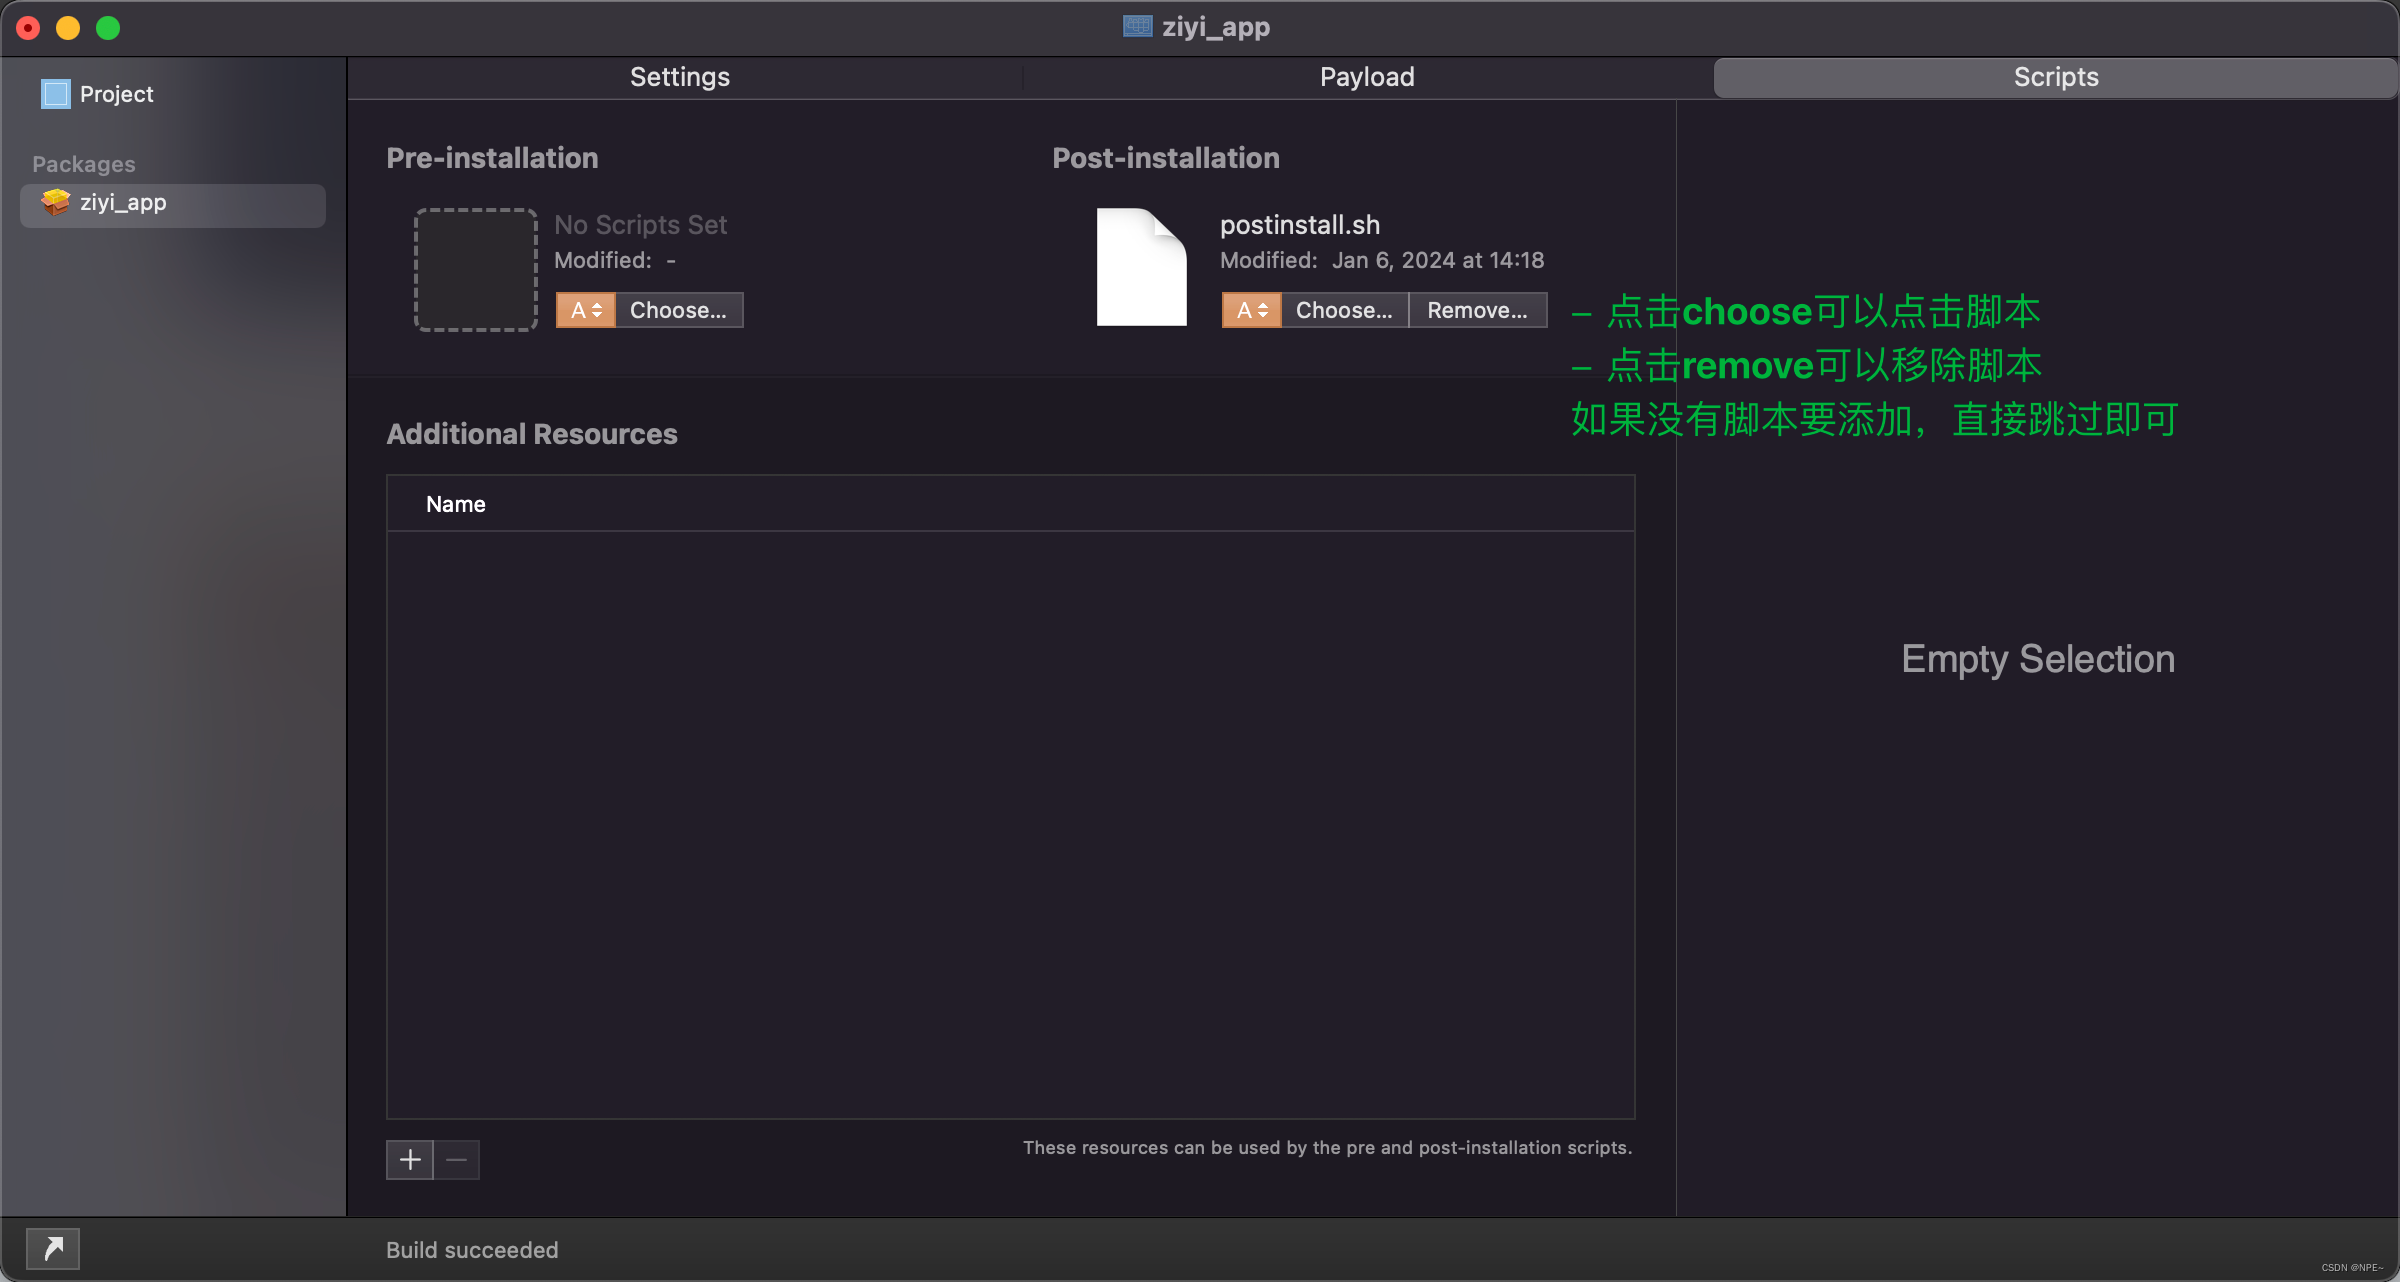This screenshot has width=2400, height=1282.
Task: Choose a pre-installation script
Action: (x=679, y=310)
